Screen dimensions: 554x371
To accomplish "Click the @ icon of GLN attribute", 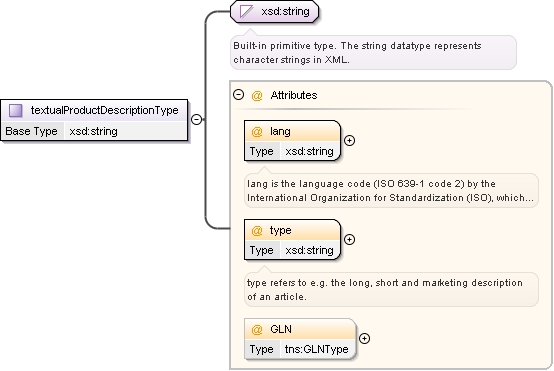I will point(257,329).
